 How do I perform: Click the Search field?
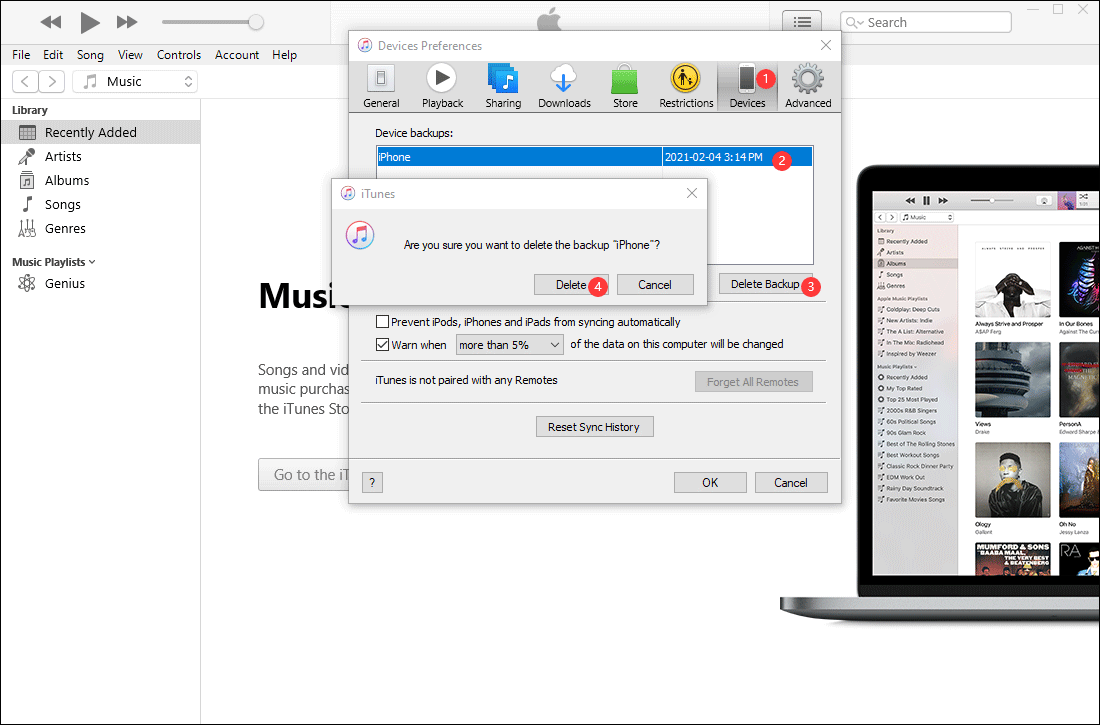point(926,22)
